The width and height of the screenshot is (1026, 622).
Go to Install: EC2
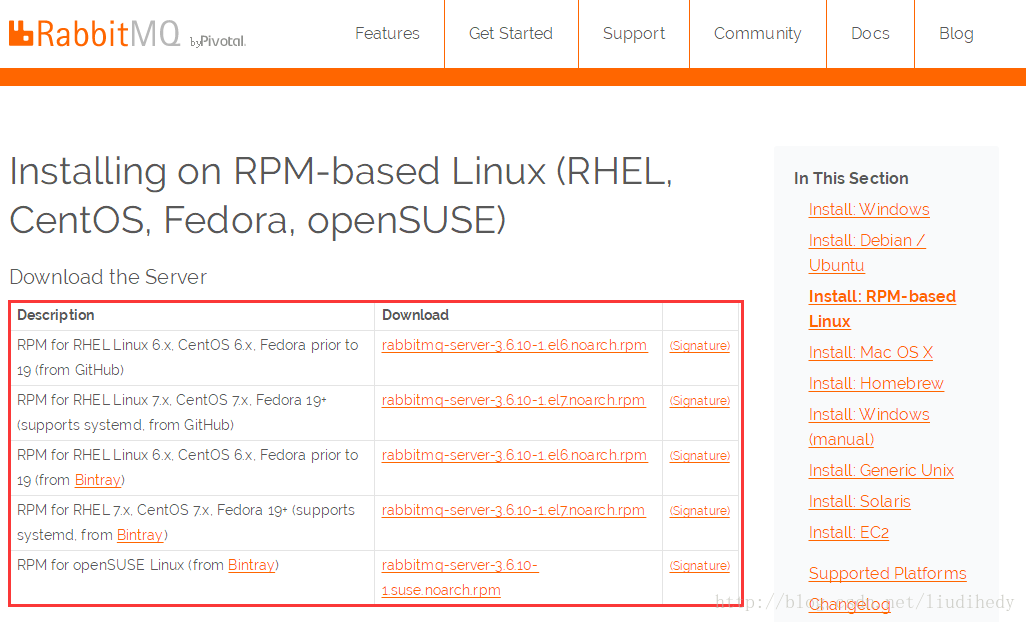[x=849, y=532]
